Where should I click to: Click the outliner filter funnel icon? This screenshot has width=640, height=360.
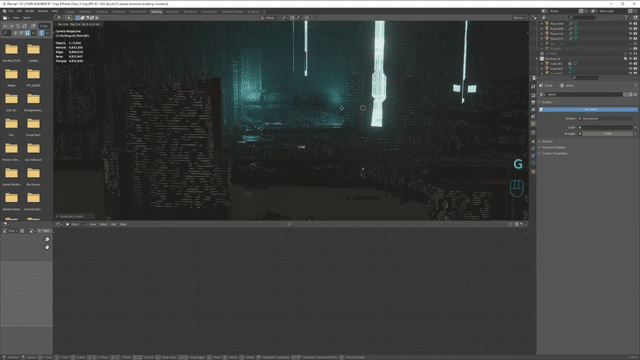click(627, 18)
